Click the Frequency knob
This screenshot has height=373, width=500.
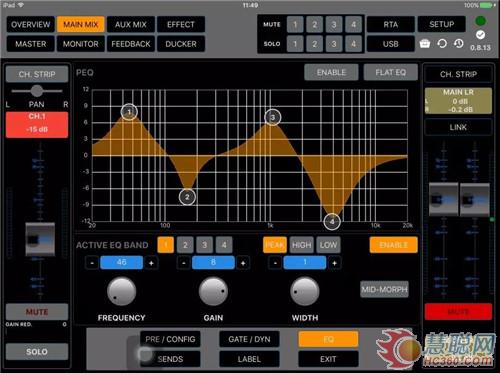(122, 291)
